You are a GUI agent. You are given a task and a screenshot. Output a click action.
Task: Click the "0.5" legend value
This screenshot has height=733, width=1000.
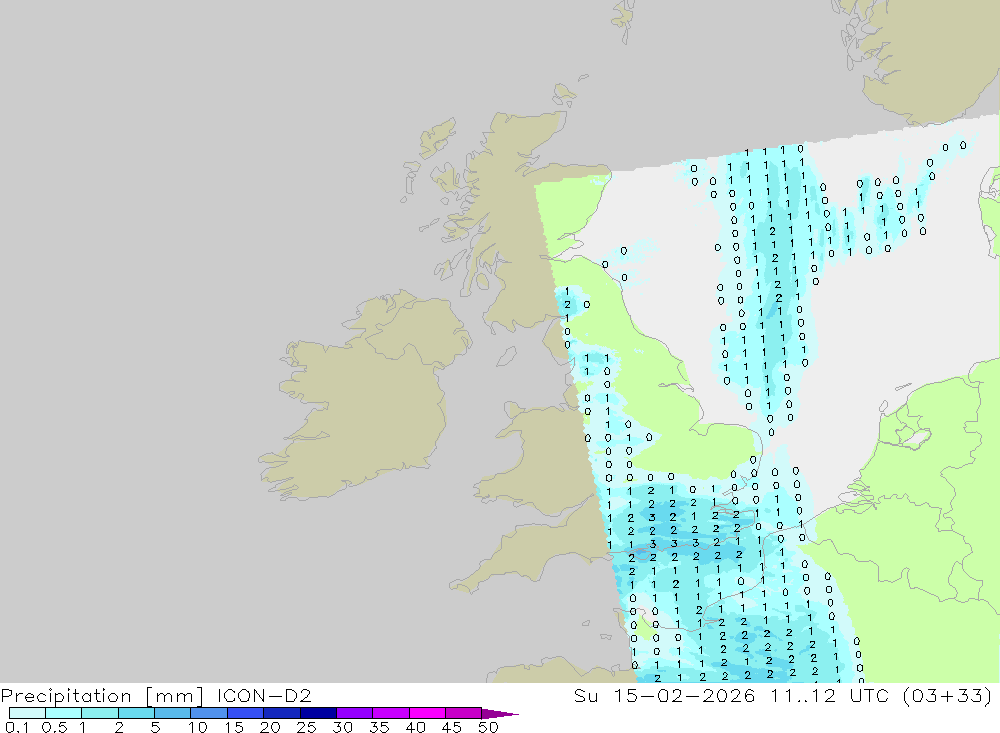pos(54,727)
